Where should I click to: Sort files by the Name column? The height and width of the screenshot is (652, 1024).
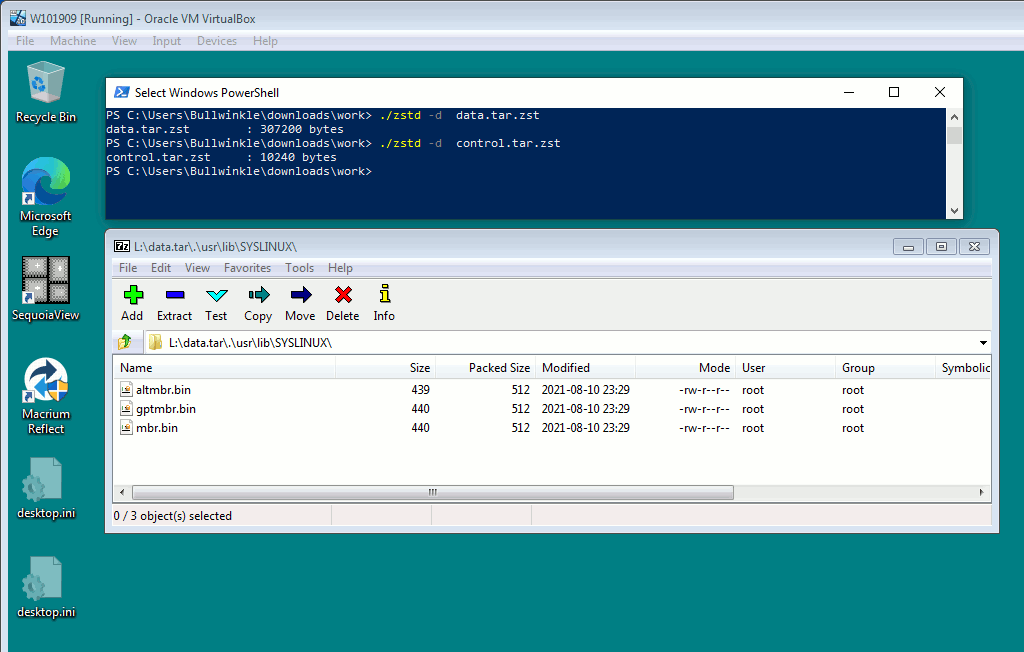[225, 368]
